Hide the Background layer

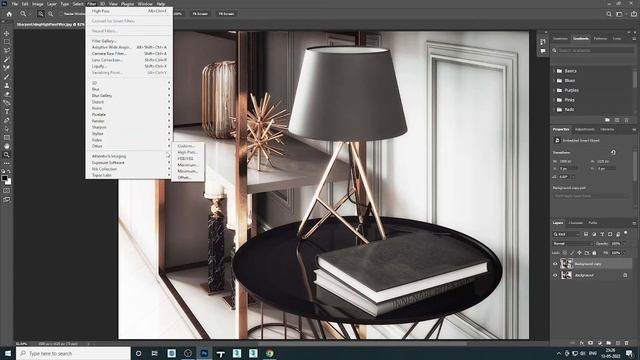tap(555, 276)
